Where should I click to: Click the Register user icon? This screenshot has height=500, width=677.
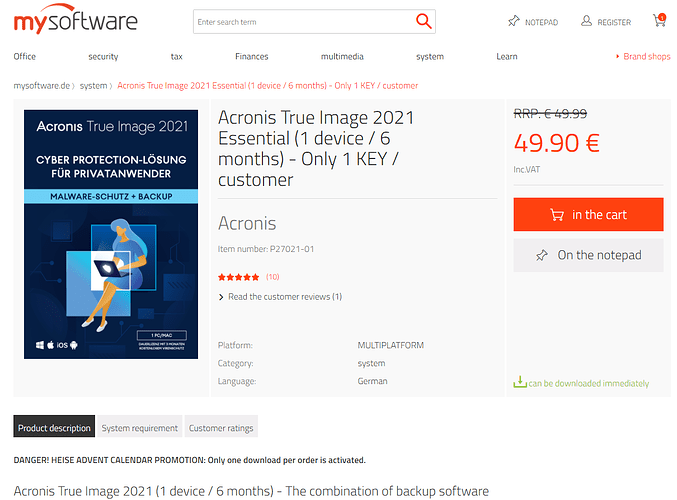coord(586,21)
